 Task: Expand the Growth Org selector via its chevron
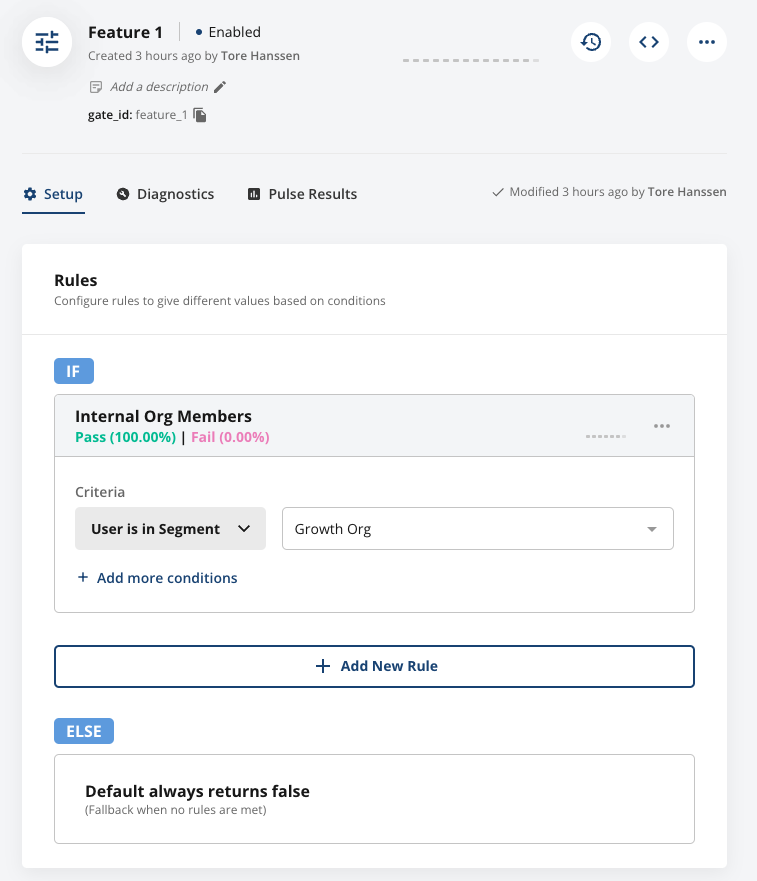coord(651,528)
